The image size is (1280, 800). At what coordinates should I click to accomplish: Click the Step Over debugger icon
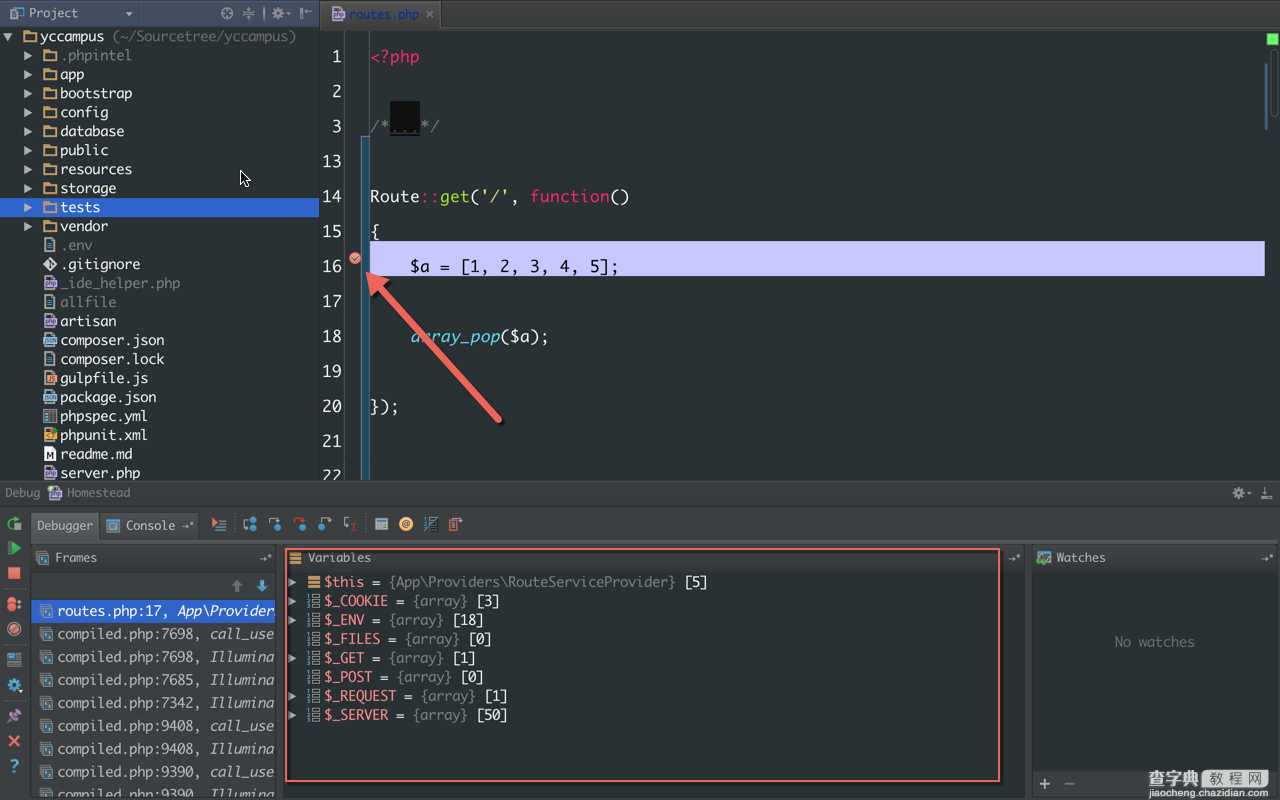250,524
